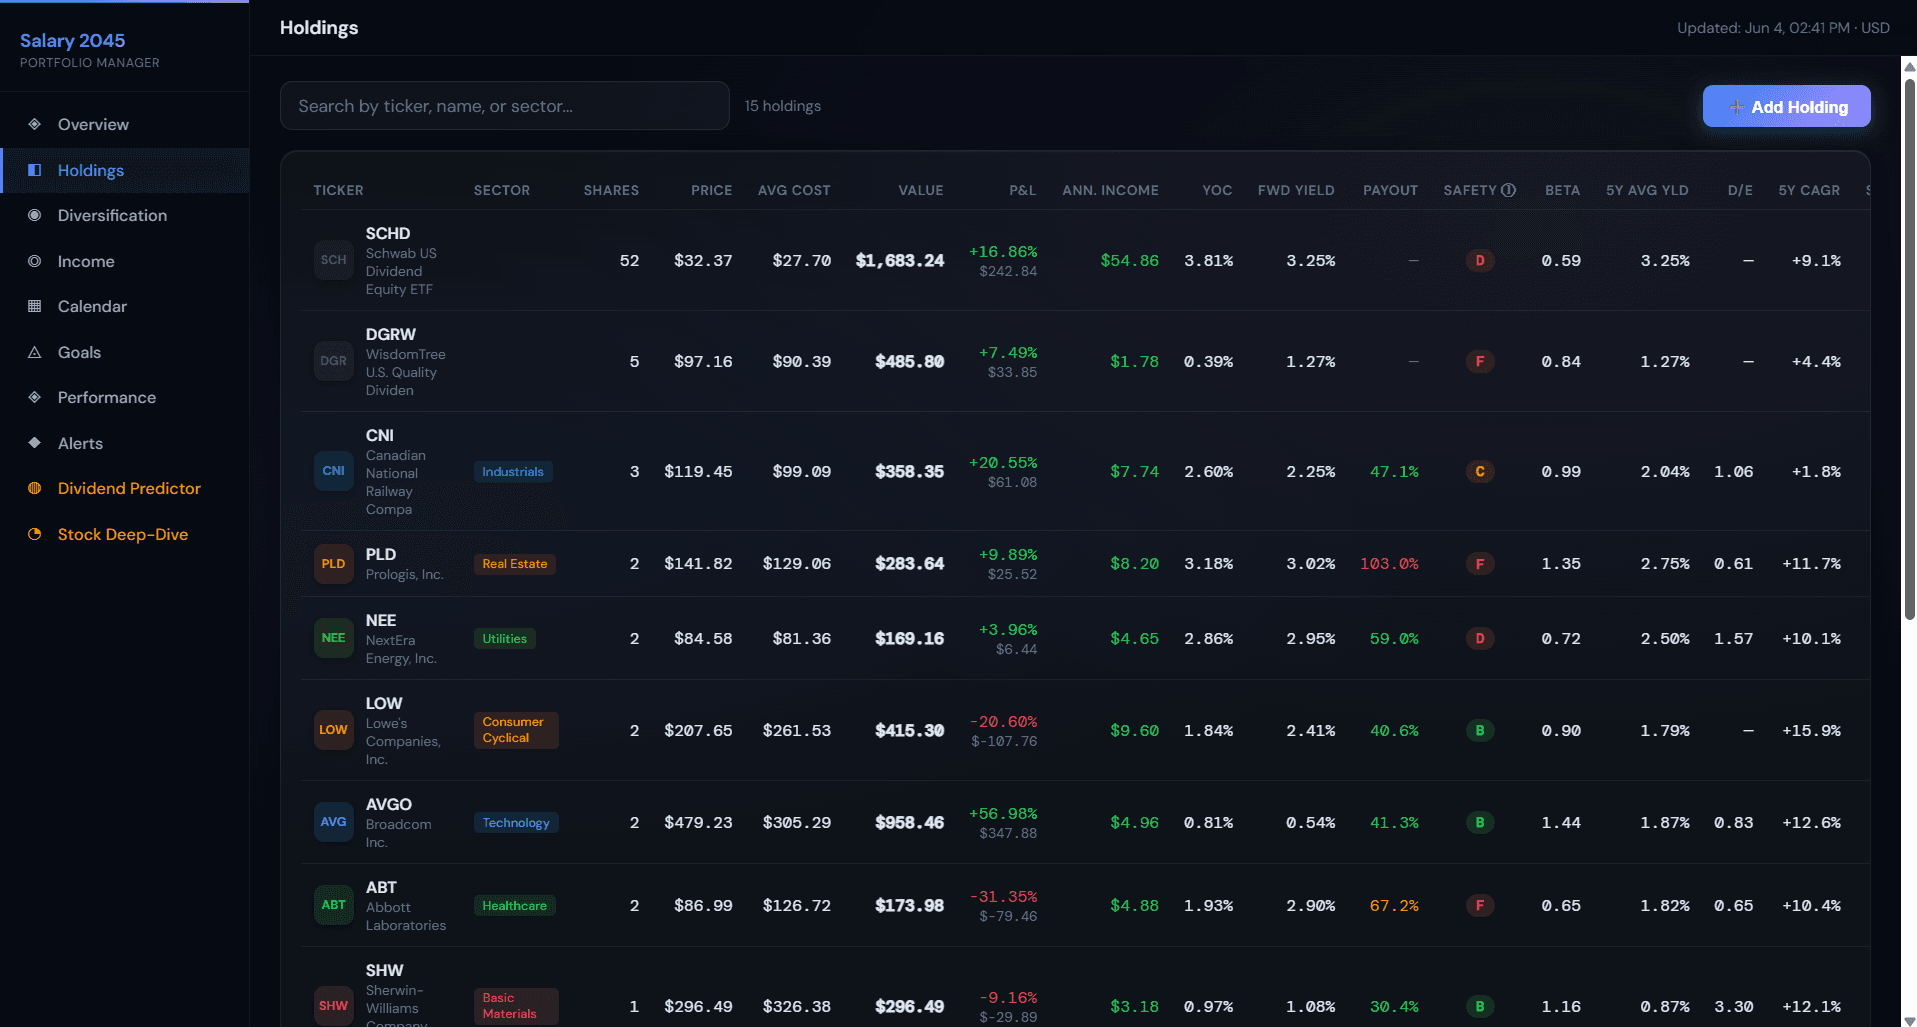Click the Calendar grid icon
The image size is (1917, 1027).
click(35, 306)
